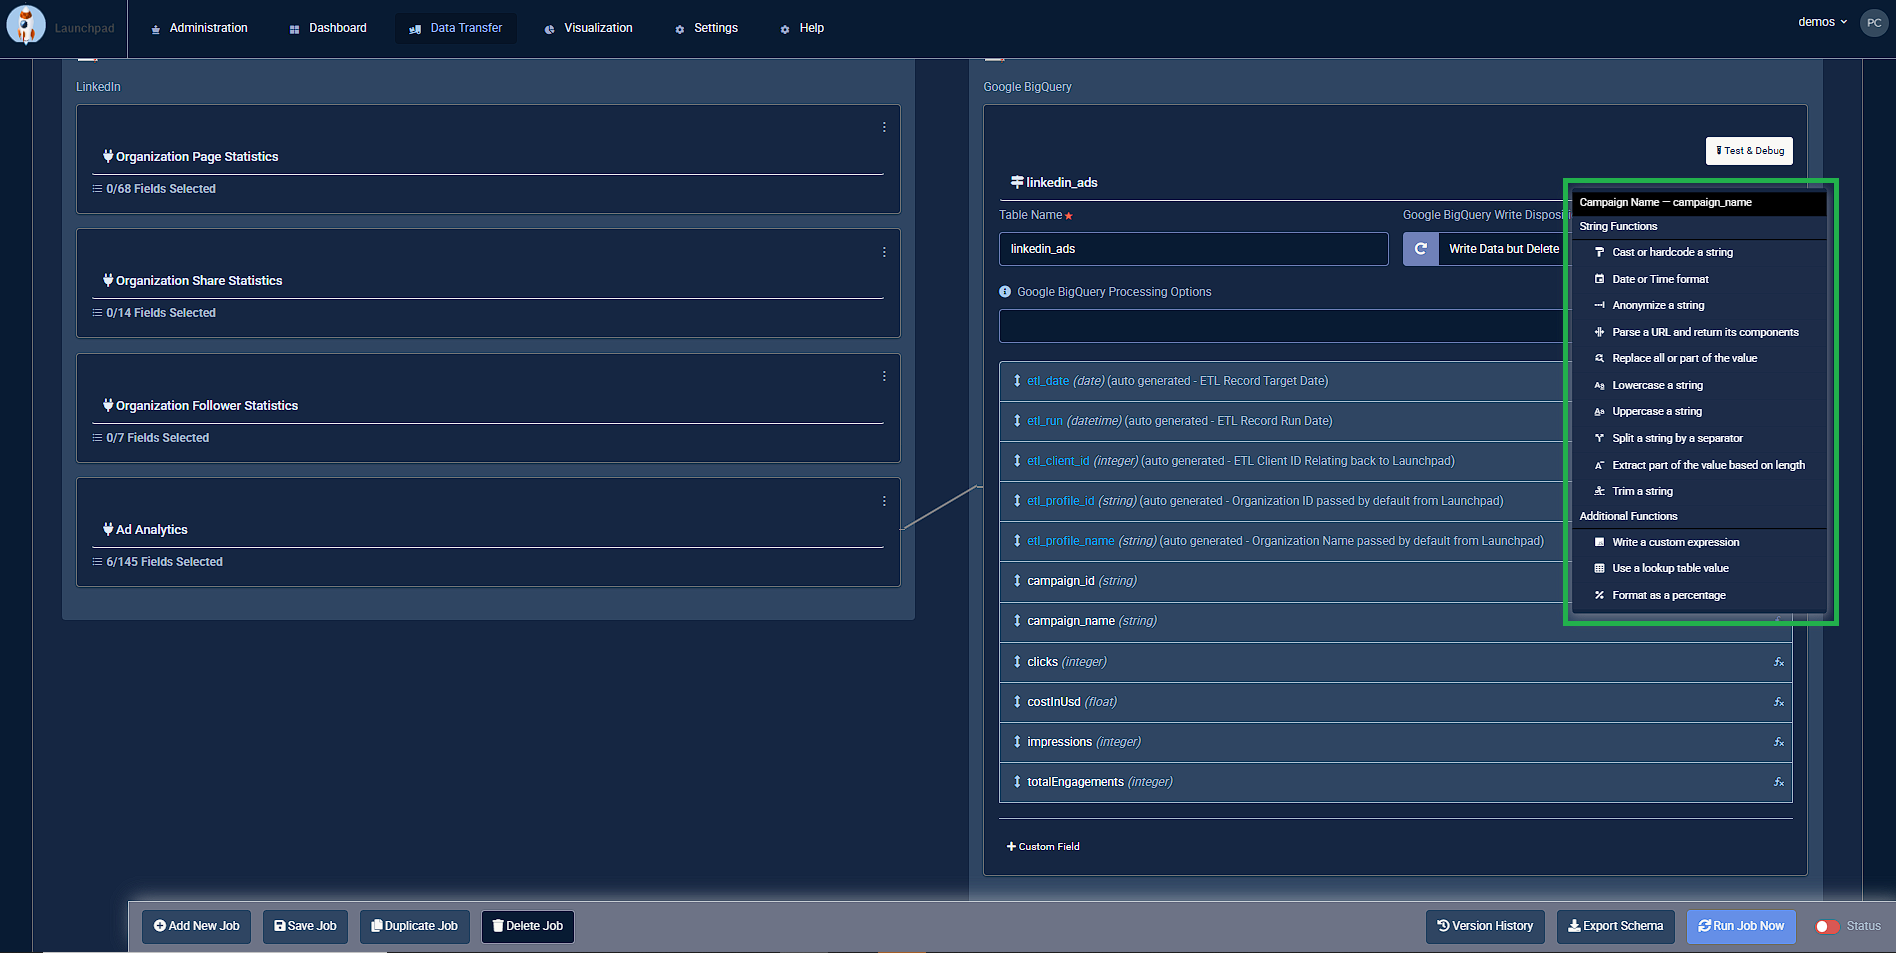The height and width of the screenshot is (953, 1896).
Task: Expand 0/68 Fields Selected list
Action: 154,189
